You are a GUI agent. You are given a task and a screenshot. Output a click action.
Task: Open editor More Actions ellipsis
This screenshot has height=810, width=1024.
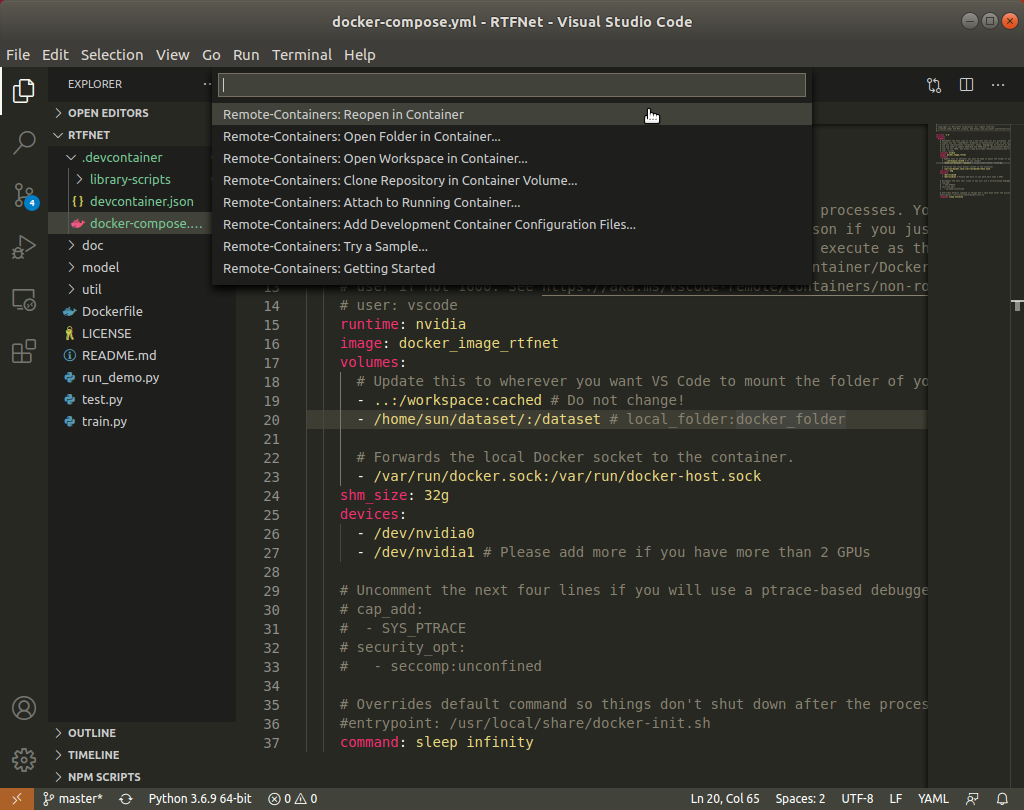998,85
